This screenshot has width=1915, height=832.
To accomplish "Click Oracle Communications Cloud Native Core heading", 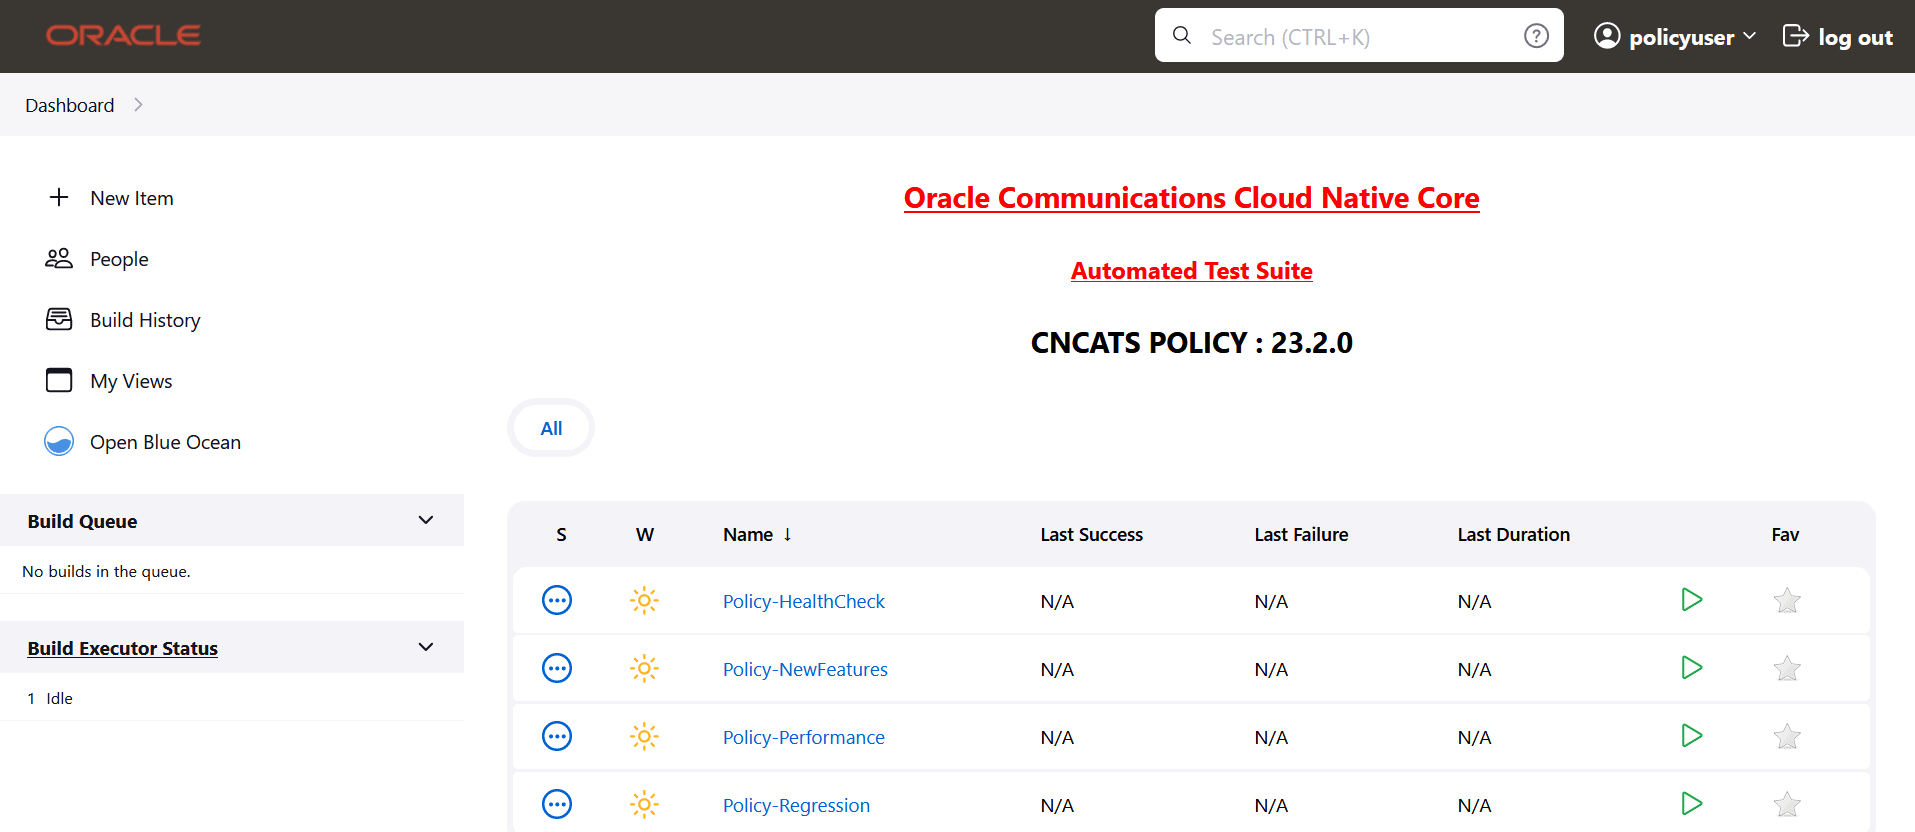I will [x=1191, y=197].
